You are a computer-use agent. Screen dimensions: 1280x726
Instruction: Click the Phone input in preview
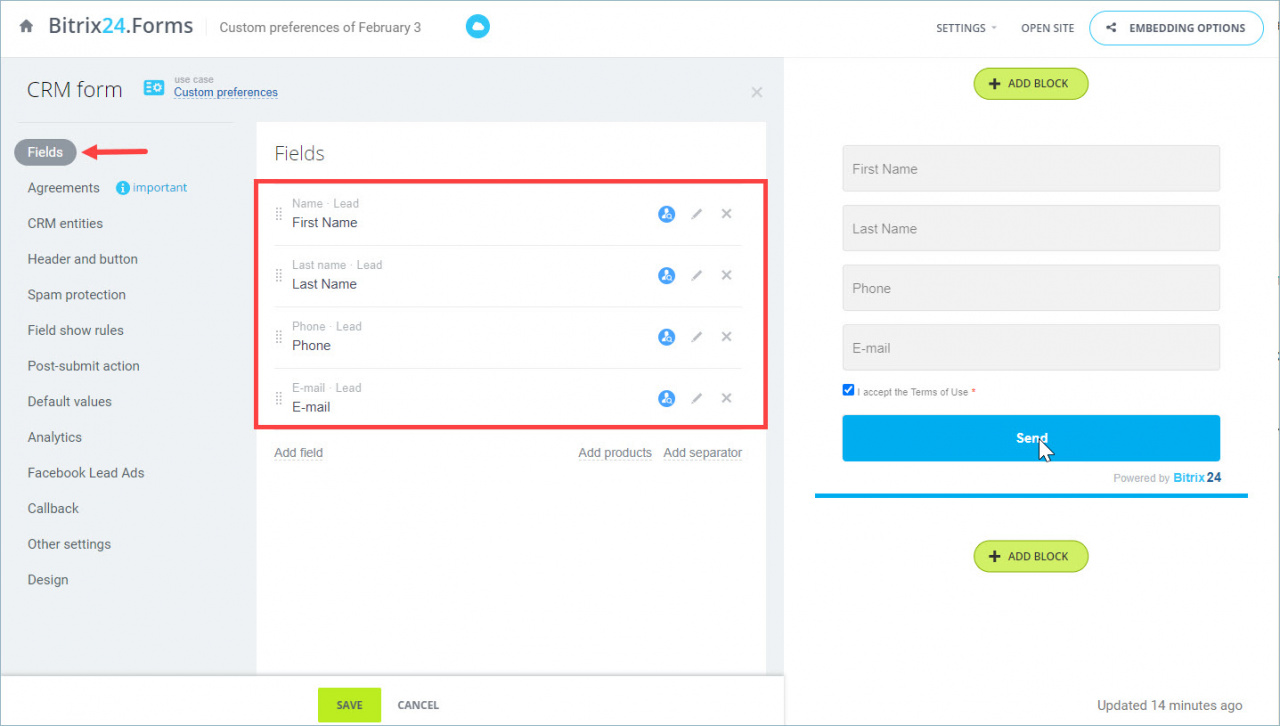pyautogui.click(x=1031, y=288)
